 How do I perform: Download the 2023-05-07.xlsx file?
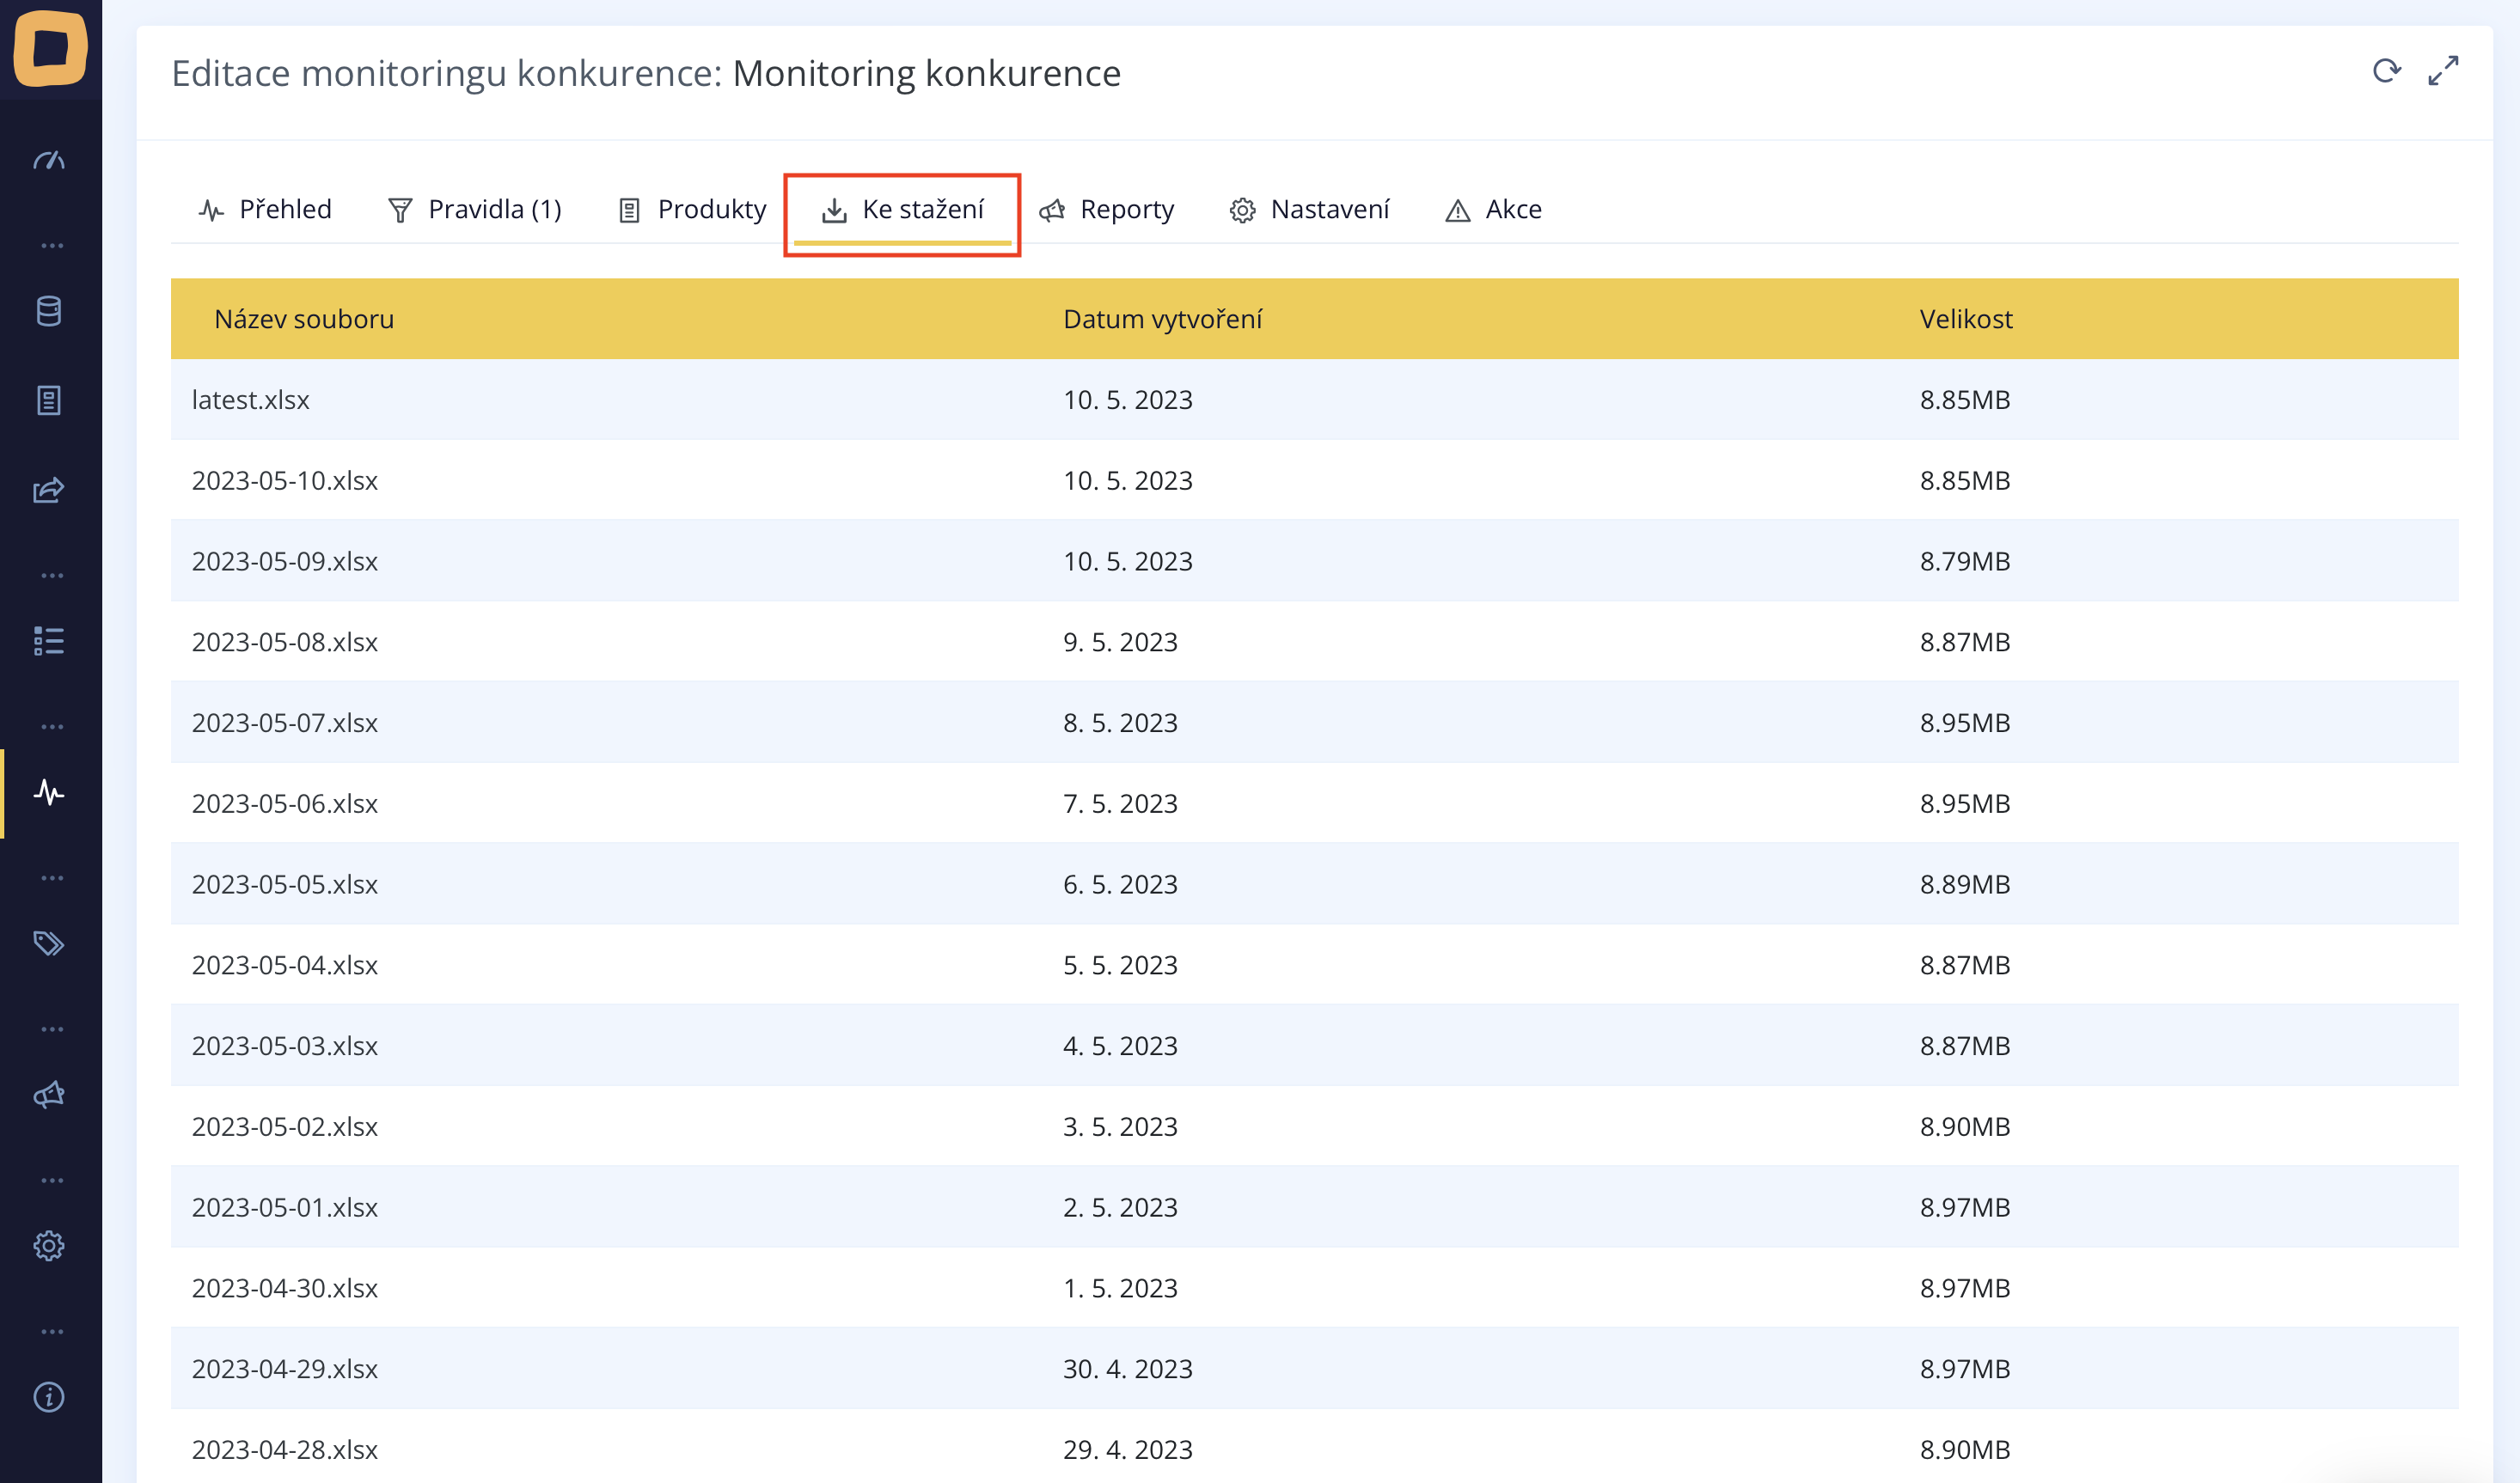tap(285, 723)
